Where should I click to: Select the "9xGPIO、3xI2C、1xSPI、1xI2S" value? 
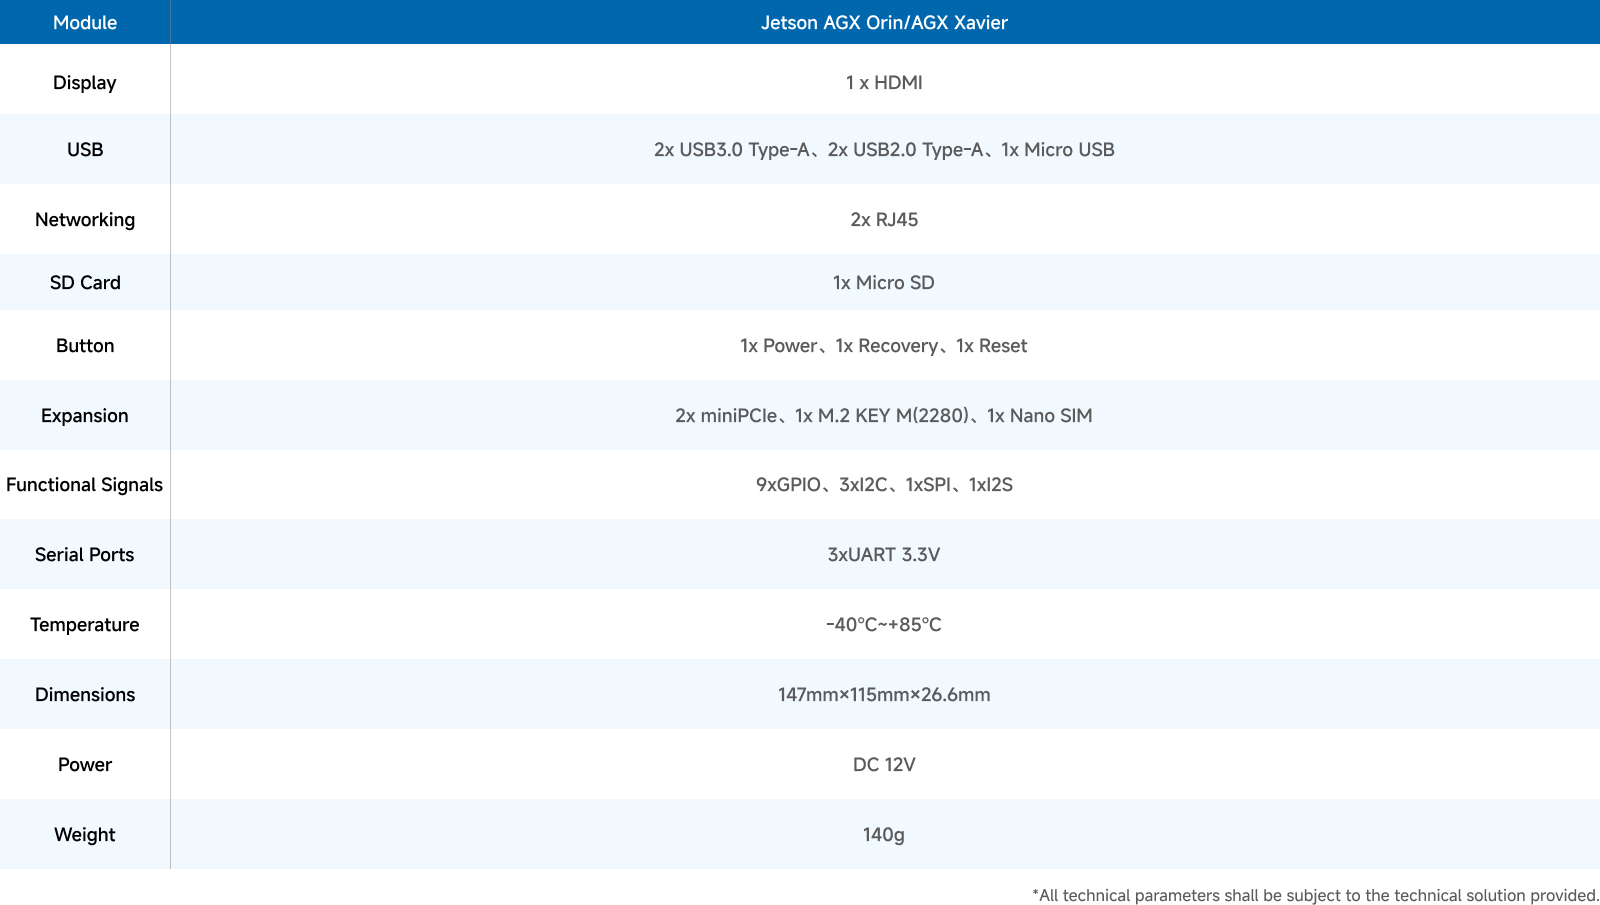coord(884,485)
